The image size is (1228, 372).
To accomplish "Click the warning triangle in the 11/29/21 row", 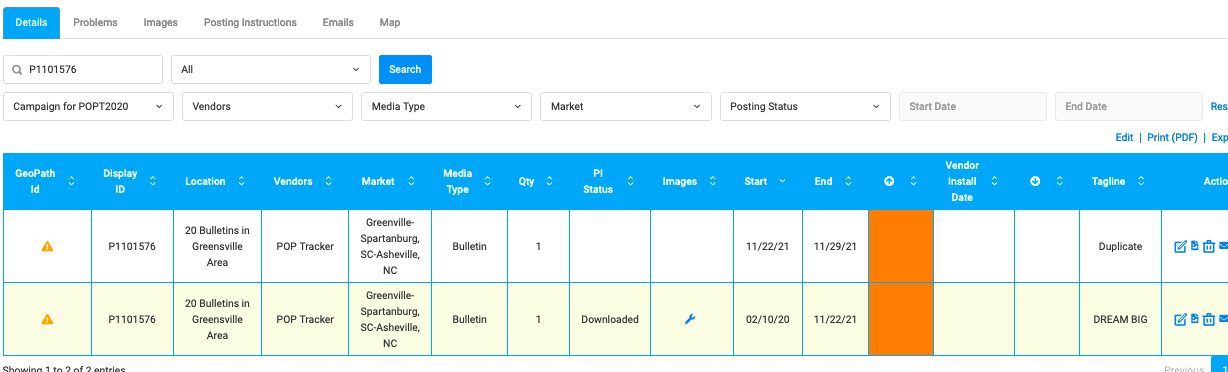I will click(47, 247).
